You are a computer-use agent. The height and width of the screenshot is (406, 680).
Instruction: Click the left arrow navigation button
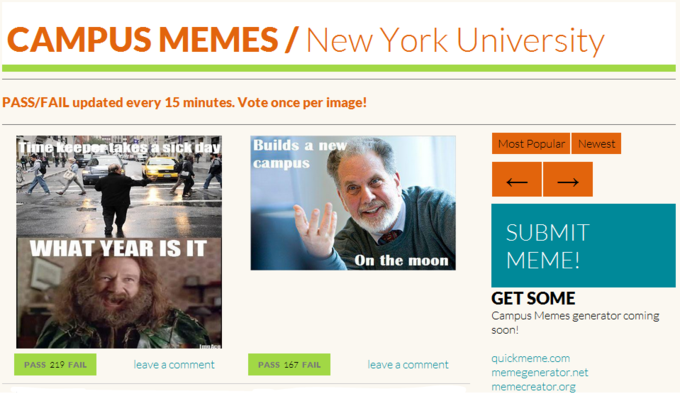click(517, 180)
